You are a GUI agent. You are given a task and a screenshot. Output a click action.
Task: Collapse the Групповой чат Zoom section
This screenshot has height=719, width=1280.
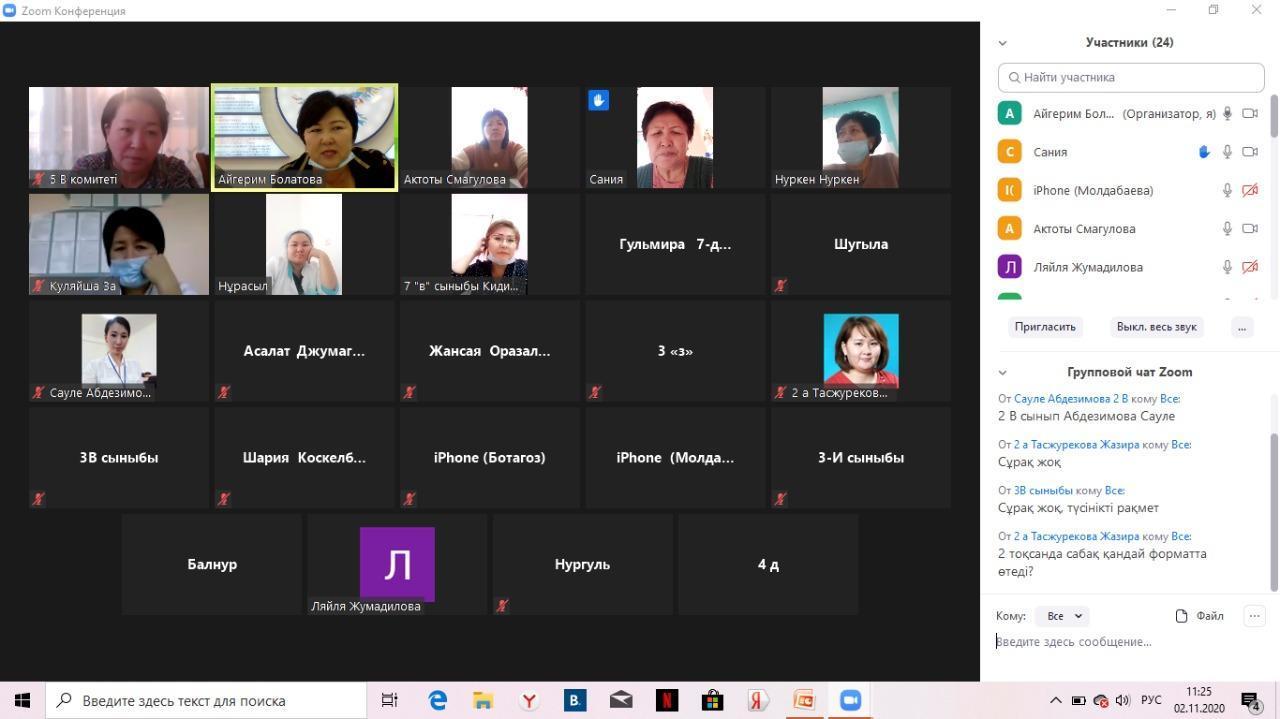pos(1002,372)
